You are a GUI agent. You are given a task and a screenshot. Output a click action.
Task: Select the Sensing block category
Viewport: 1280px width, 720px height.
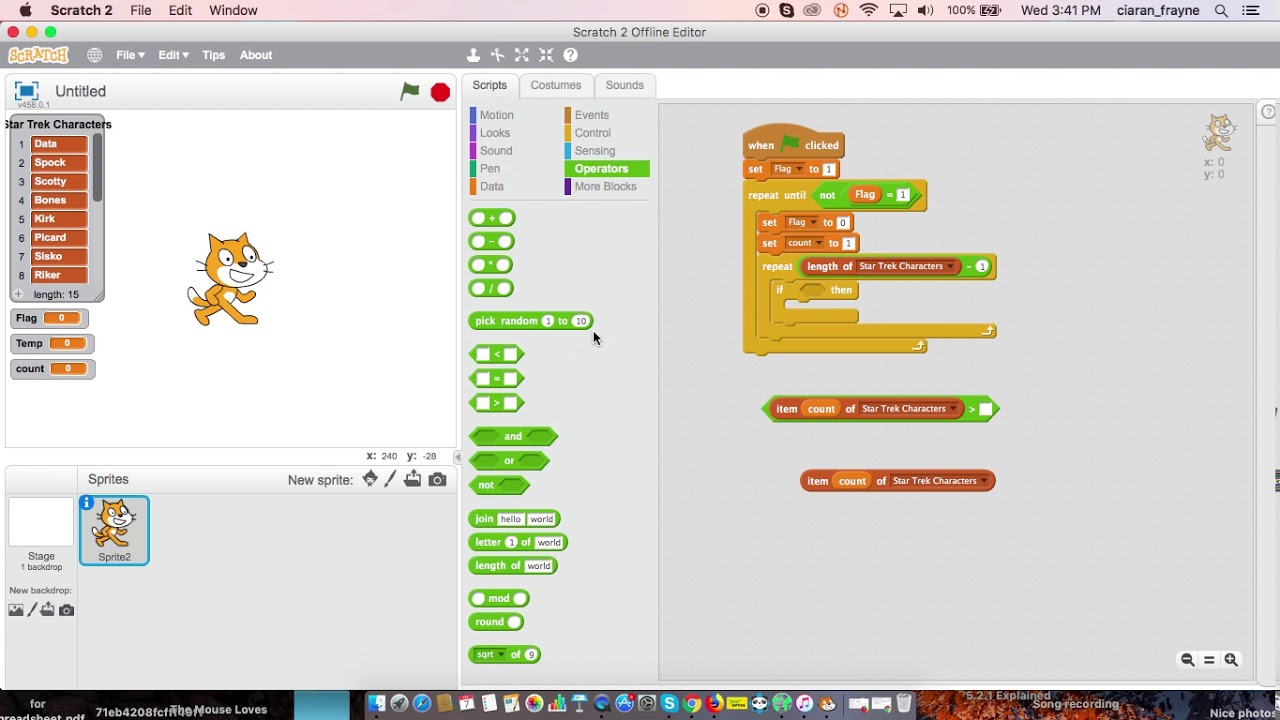[x=594, y=151]
